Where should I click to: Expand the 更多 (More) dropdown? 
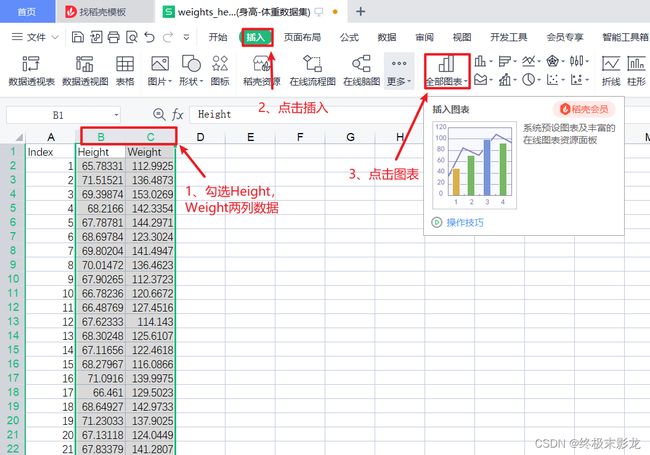399,71
